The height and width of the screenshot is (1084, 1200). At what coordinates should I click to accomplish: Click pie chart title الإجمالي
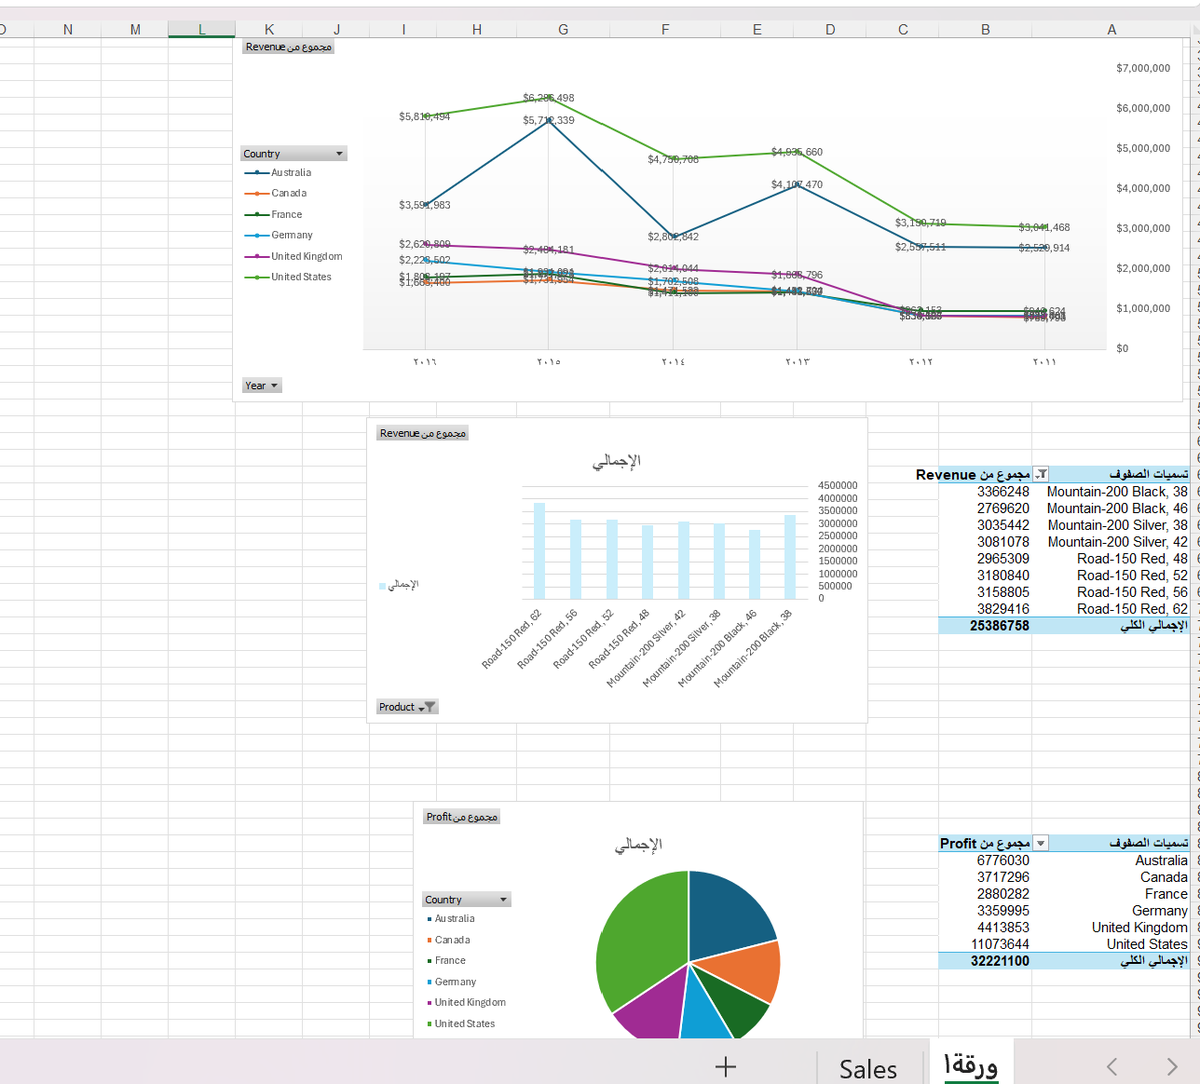638,845
